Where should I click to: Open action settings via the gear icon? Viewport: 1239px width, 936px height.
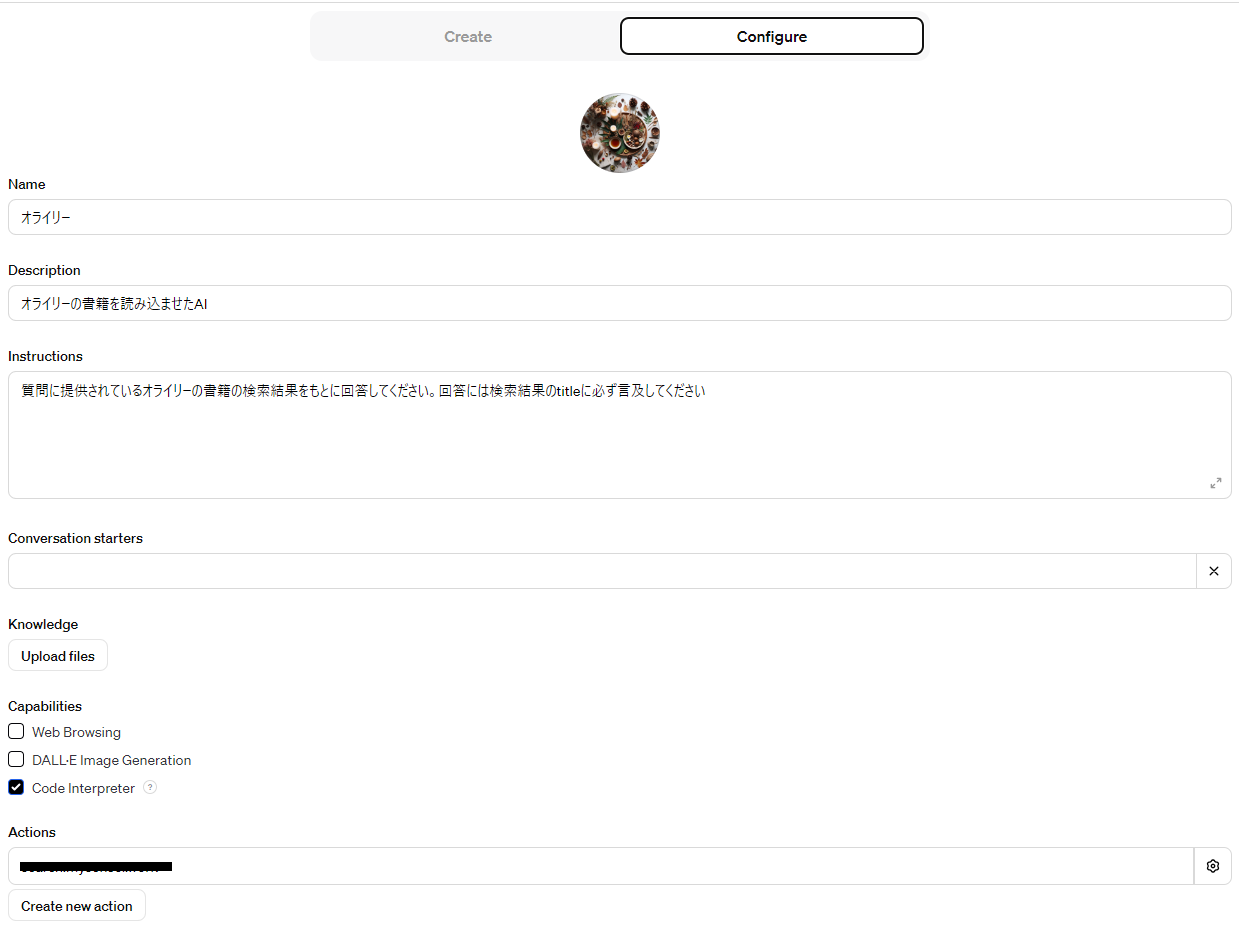tap(1212, 866)
